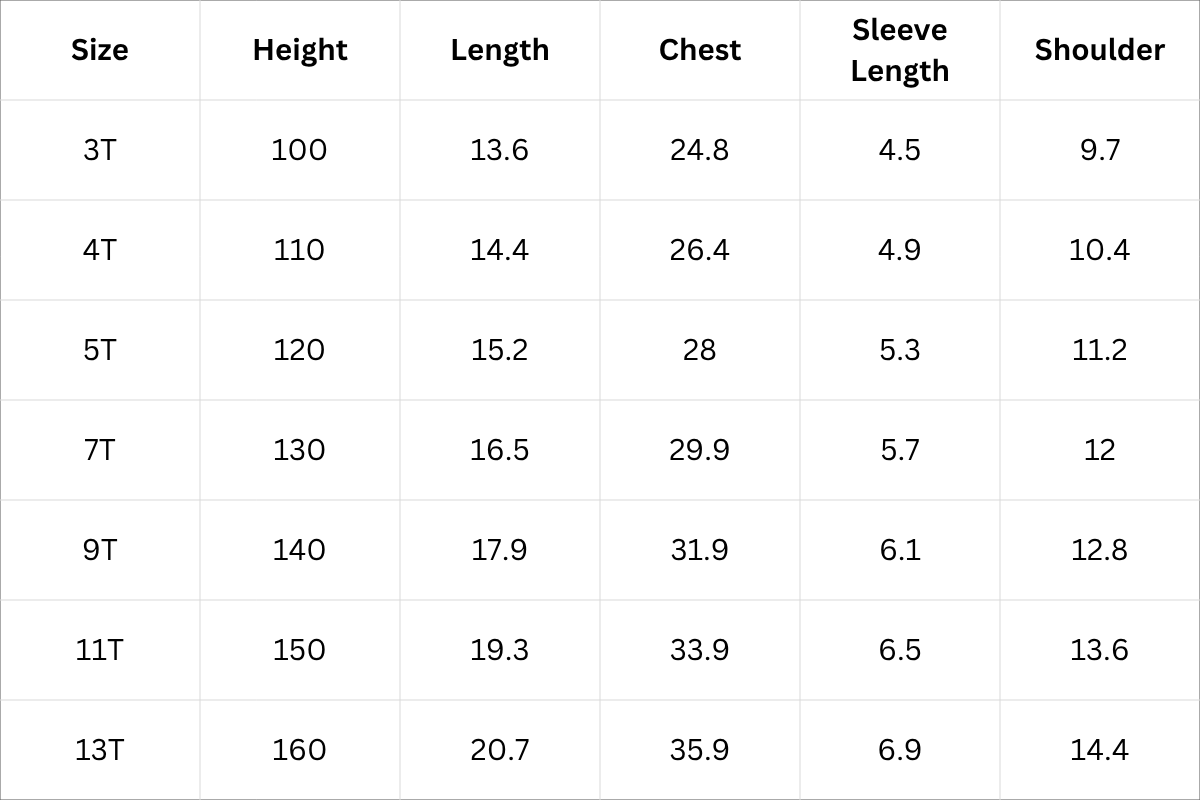Click the 13T size cell
Screen dimensions: 1200x800
(x=100, y=750)
